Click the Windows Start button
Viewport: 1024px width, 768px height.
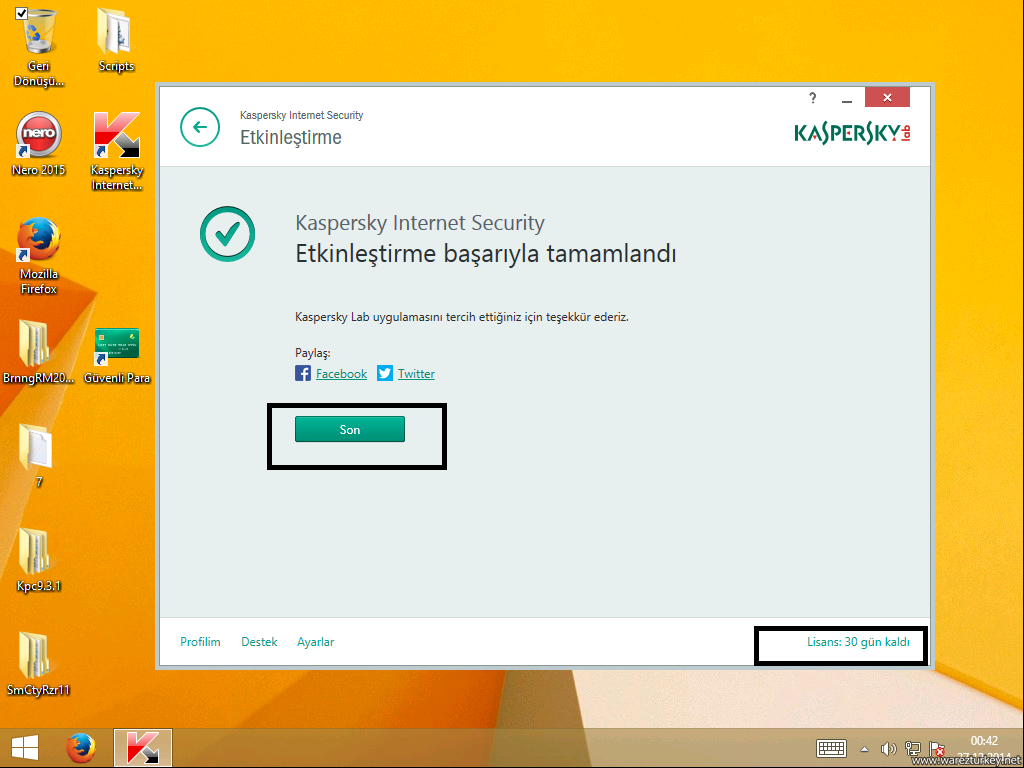24,747
